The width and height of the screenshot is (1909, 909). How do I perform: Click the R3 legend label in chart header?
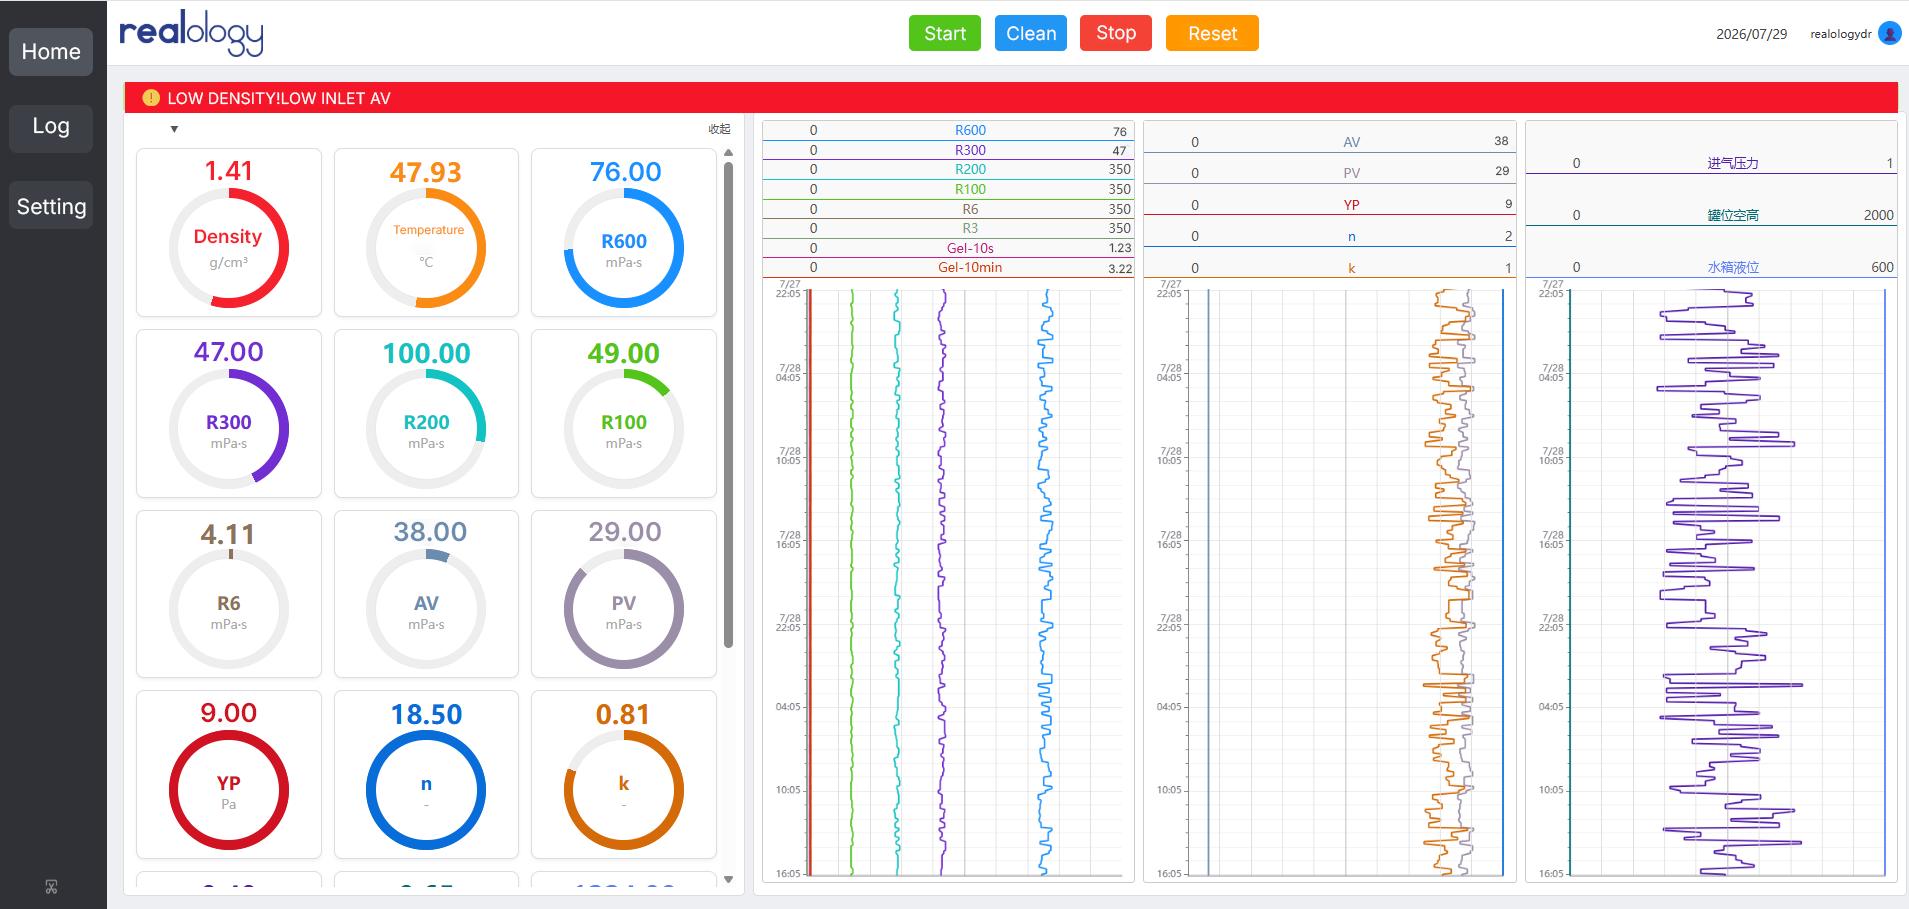(970, 228)
